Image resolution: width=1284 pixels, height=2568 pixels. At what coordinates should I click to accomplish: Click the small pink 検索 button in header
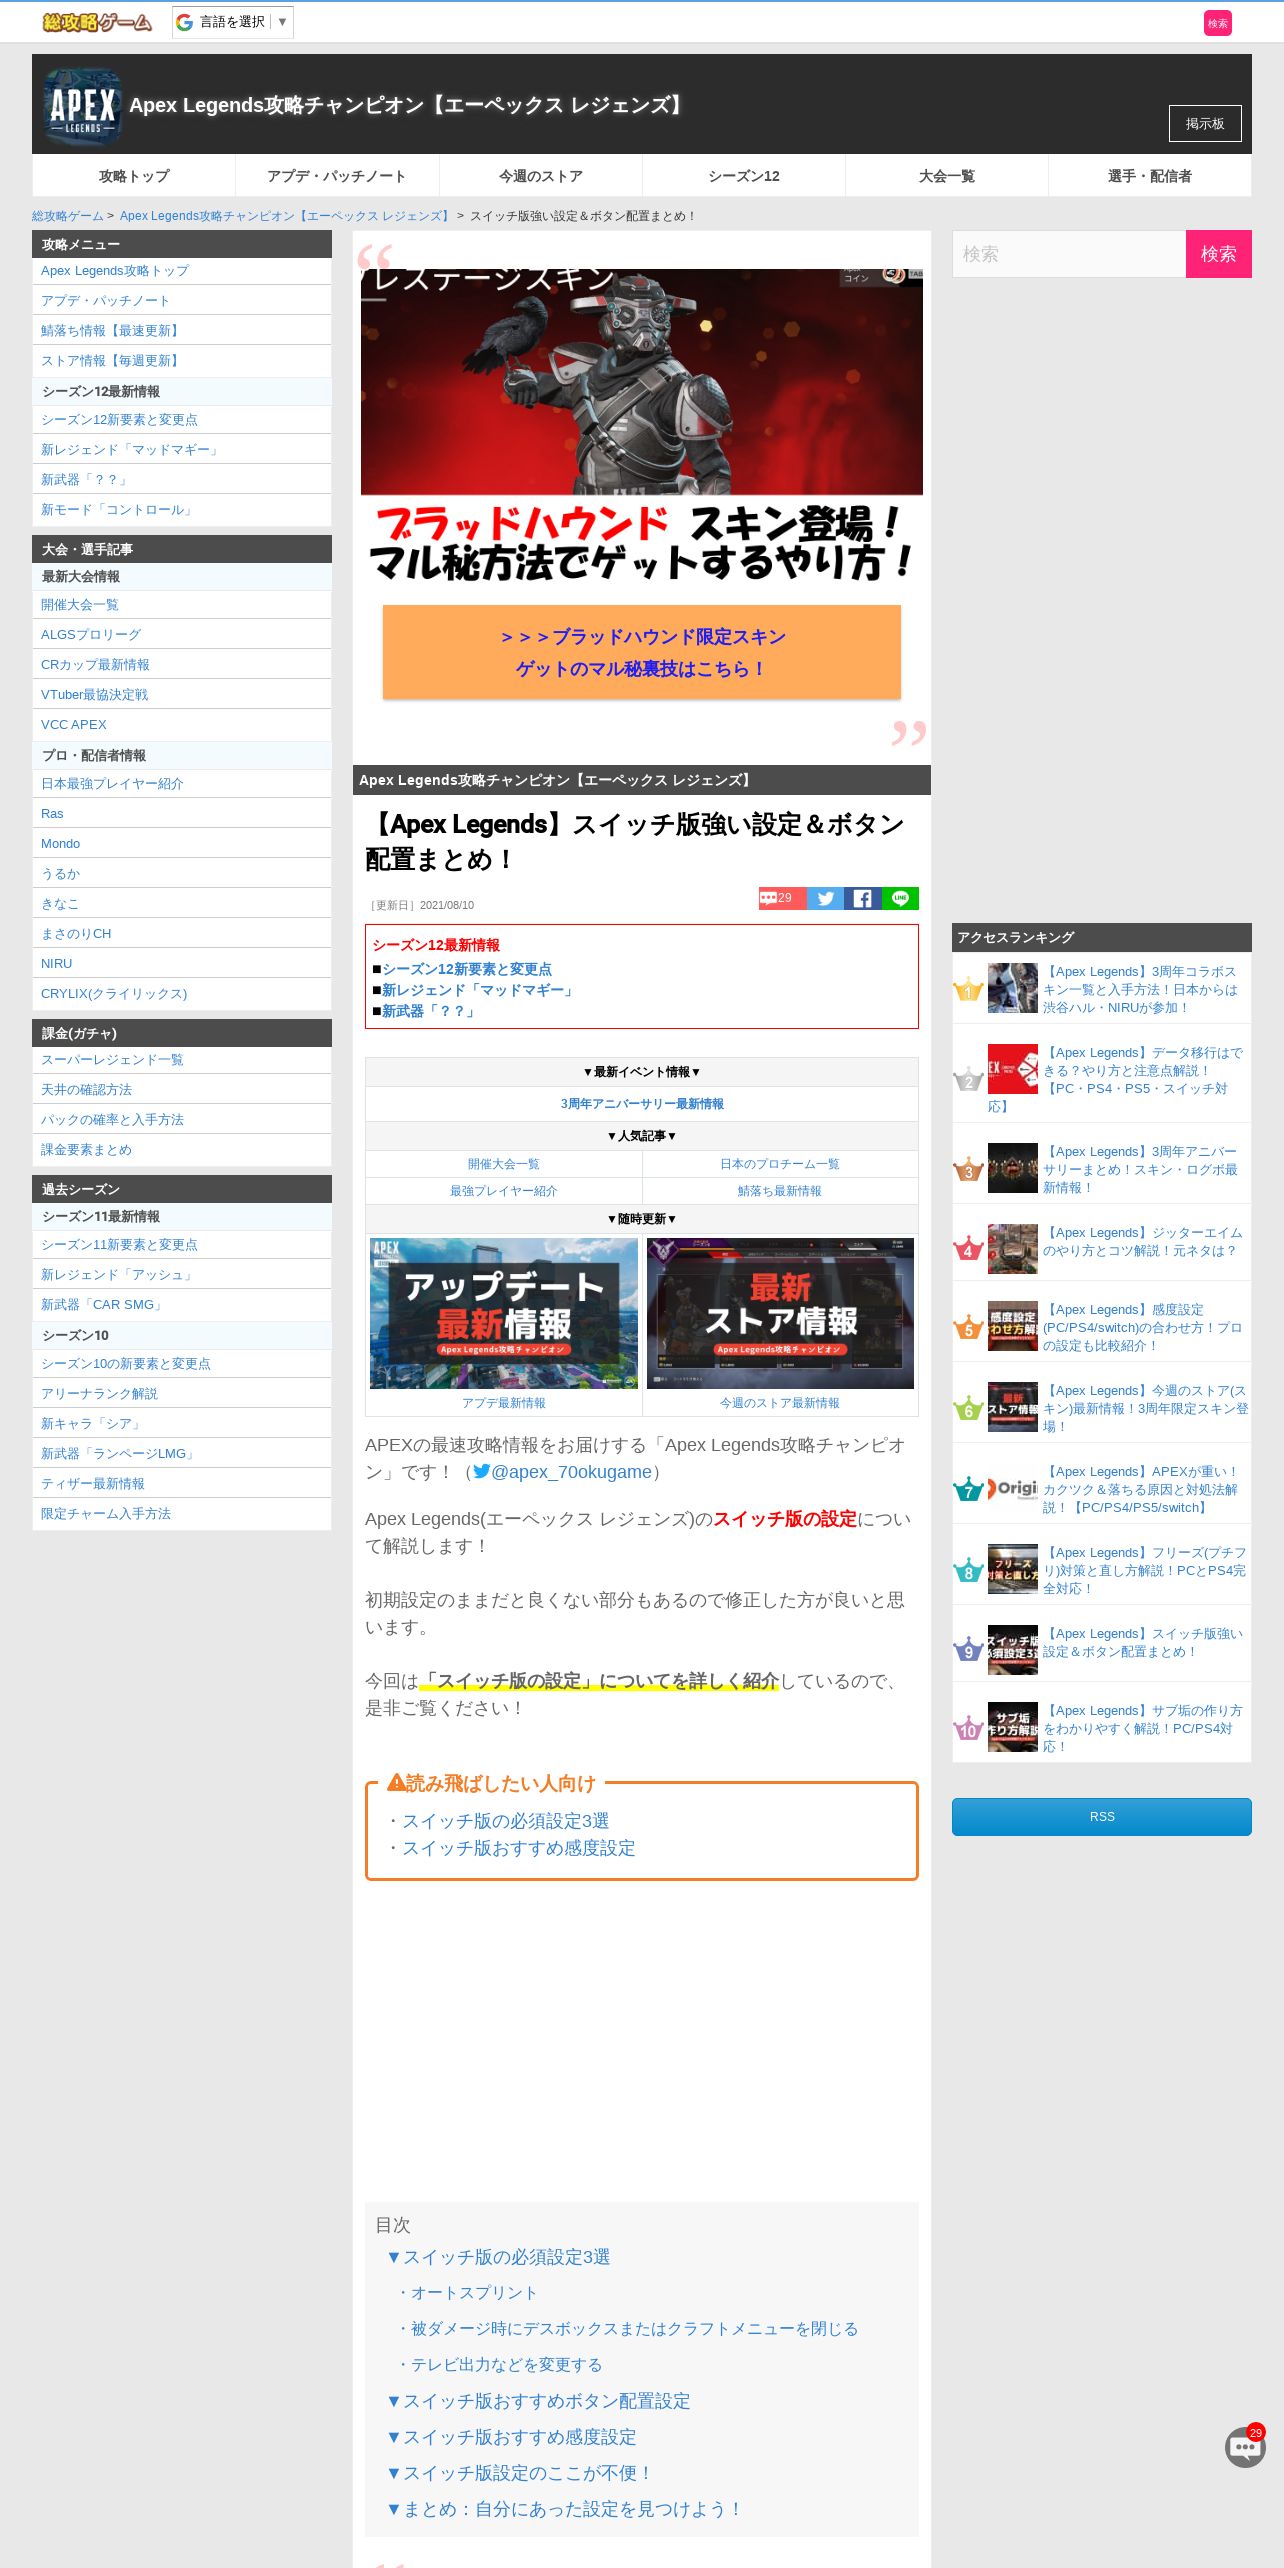click(x=1217, y=23)
